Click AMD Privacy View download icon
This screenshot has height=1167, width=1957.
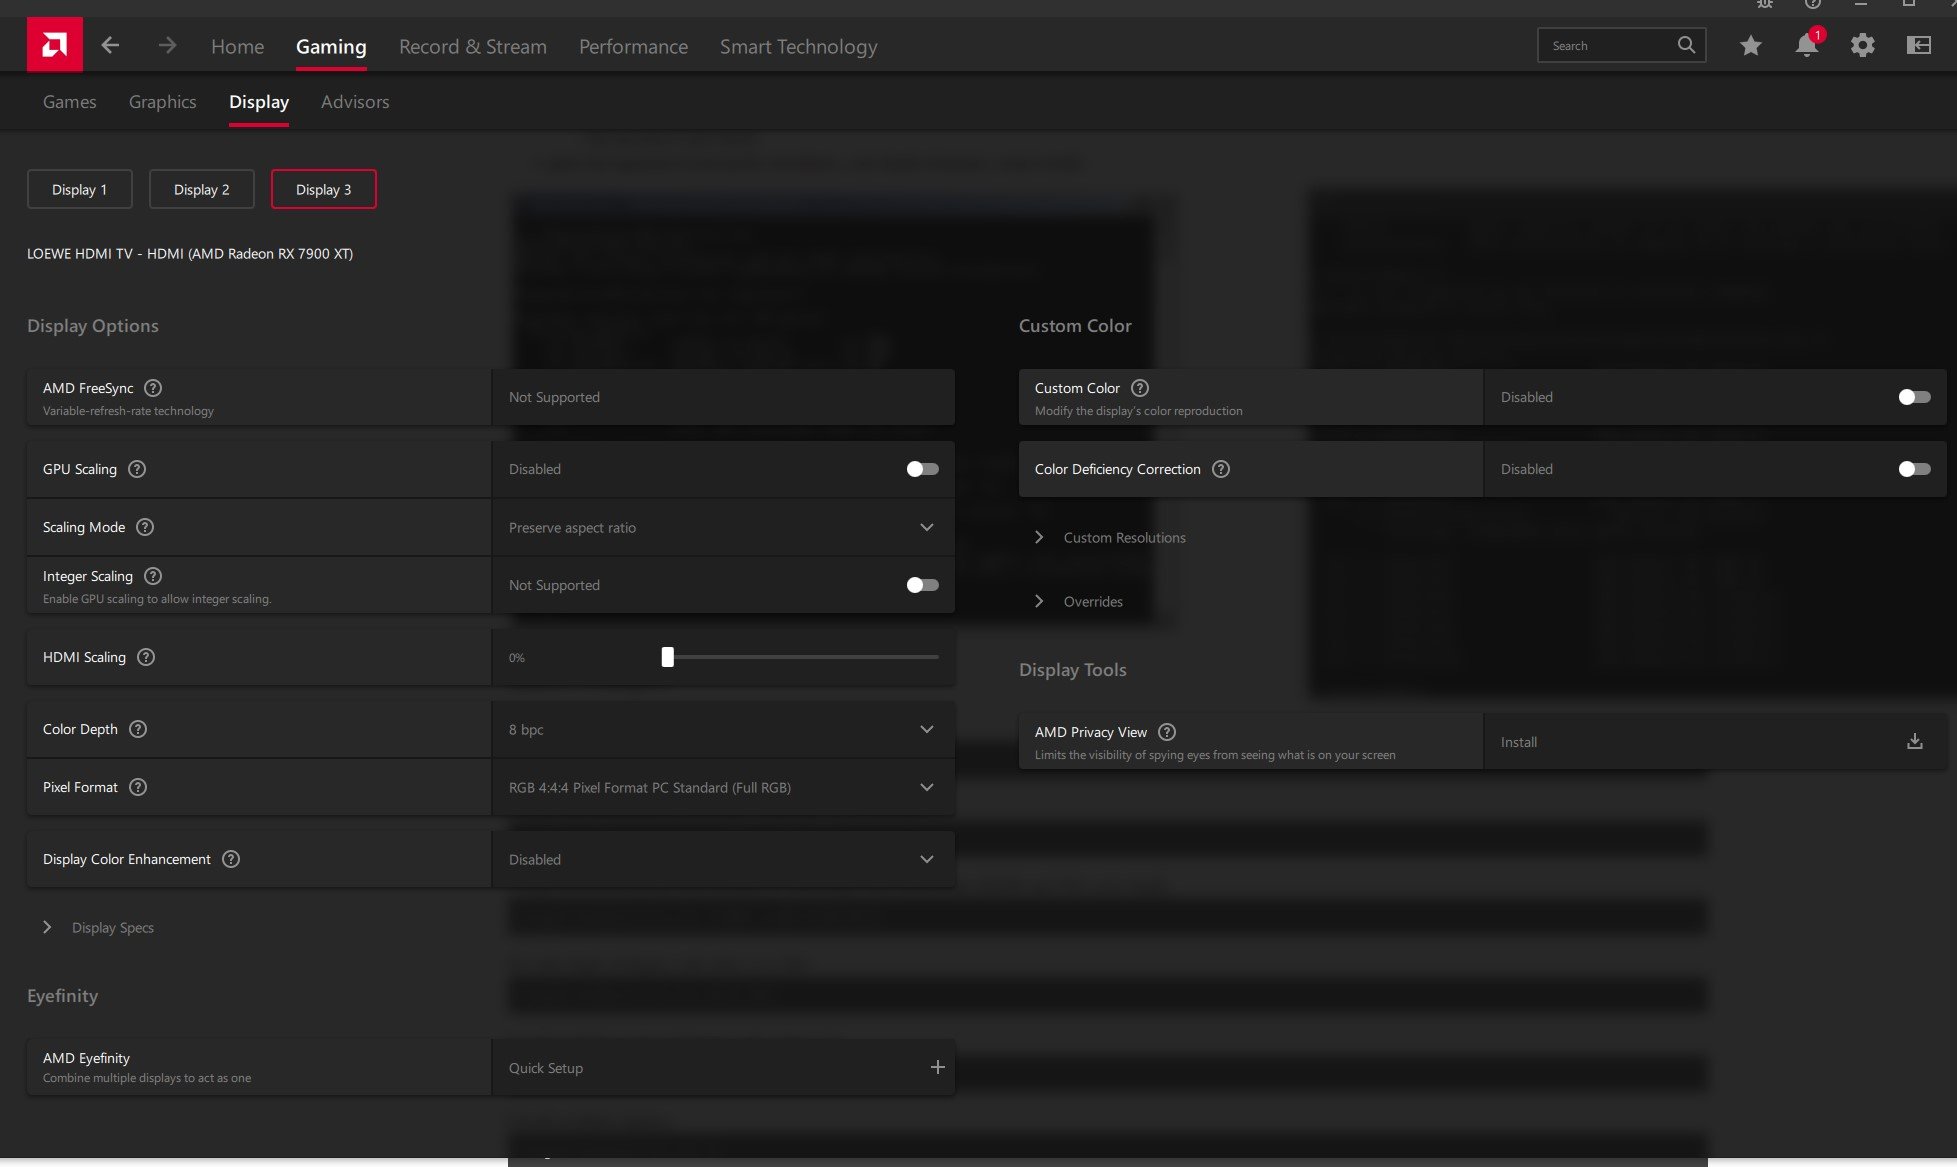tap(1914, 742)
